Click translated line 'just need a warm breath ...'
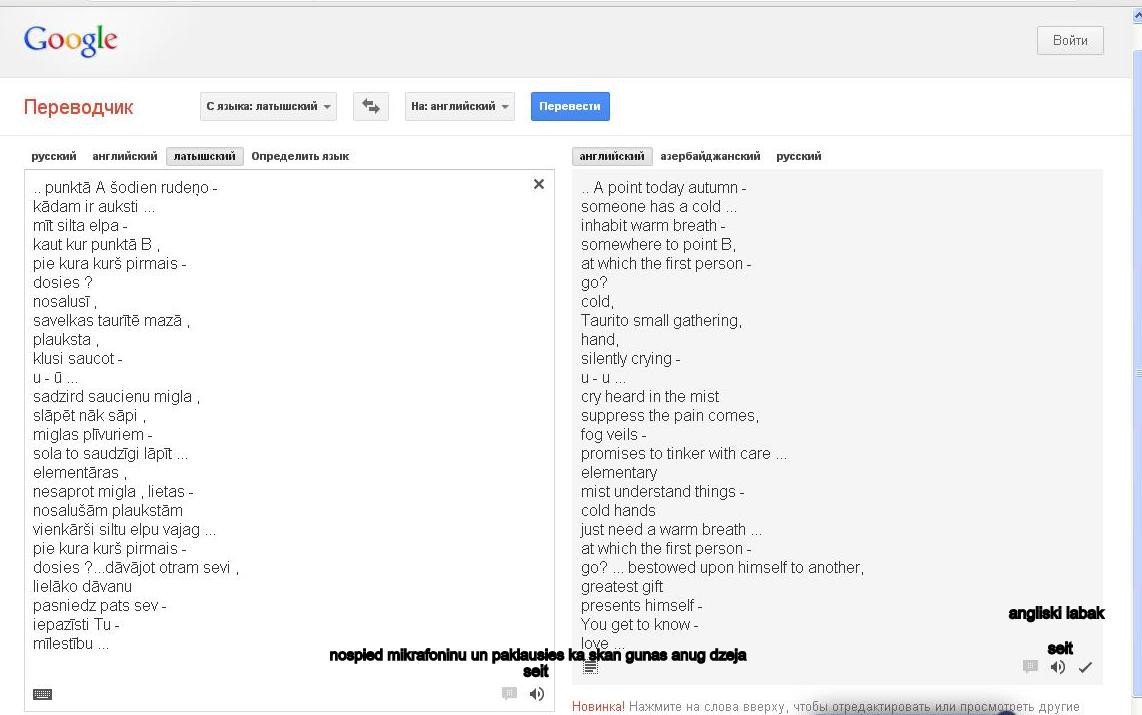1142x715 pixels. [672, 529]
